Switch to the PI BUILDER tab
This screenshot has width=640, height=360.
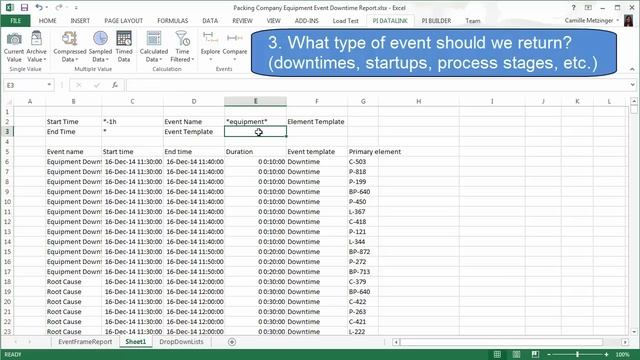(x=436, y=20)
